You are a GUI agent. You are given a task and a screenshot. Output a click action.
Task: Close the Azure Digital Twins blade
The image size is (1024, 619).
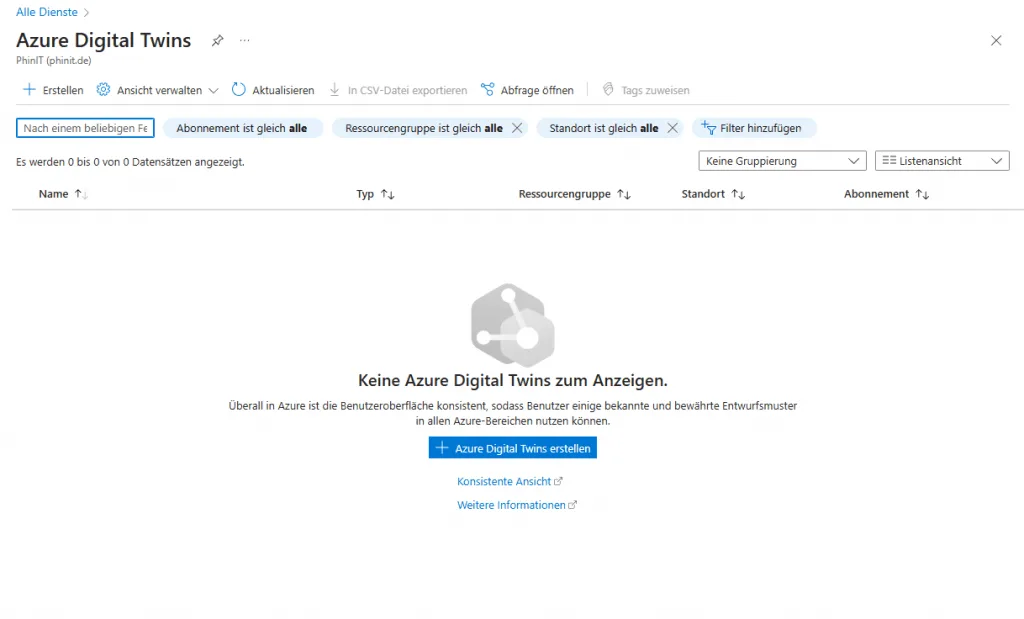click(x=996, y=41)
